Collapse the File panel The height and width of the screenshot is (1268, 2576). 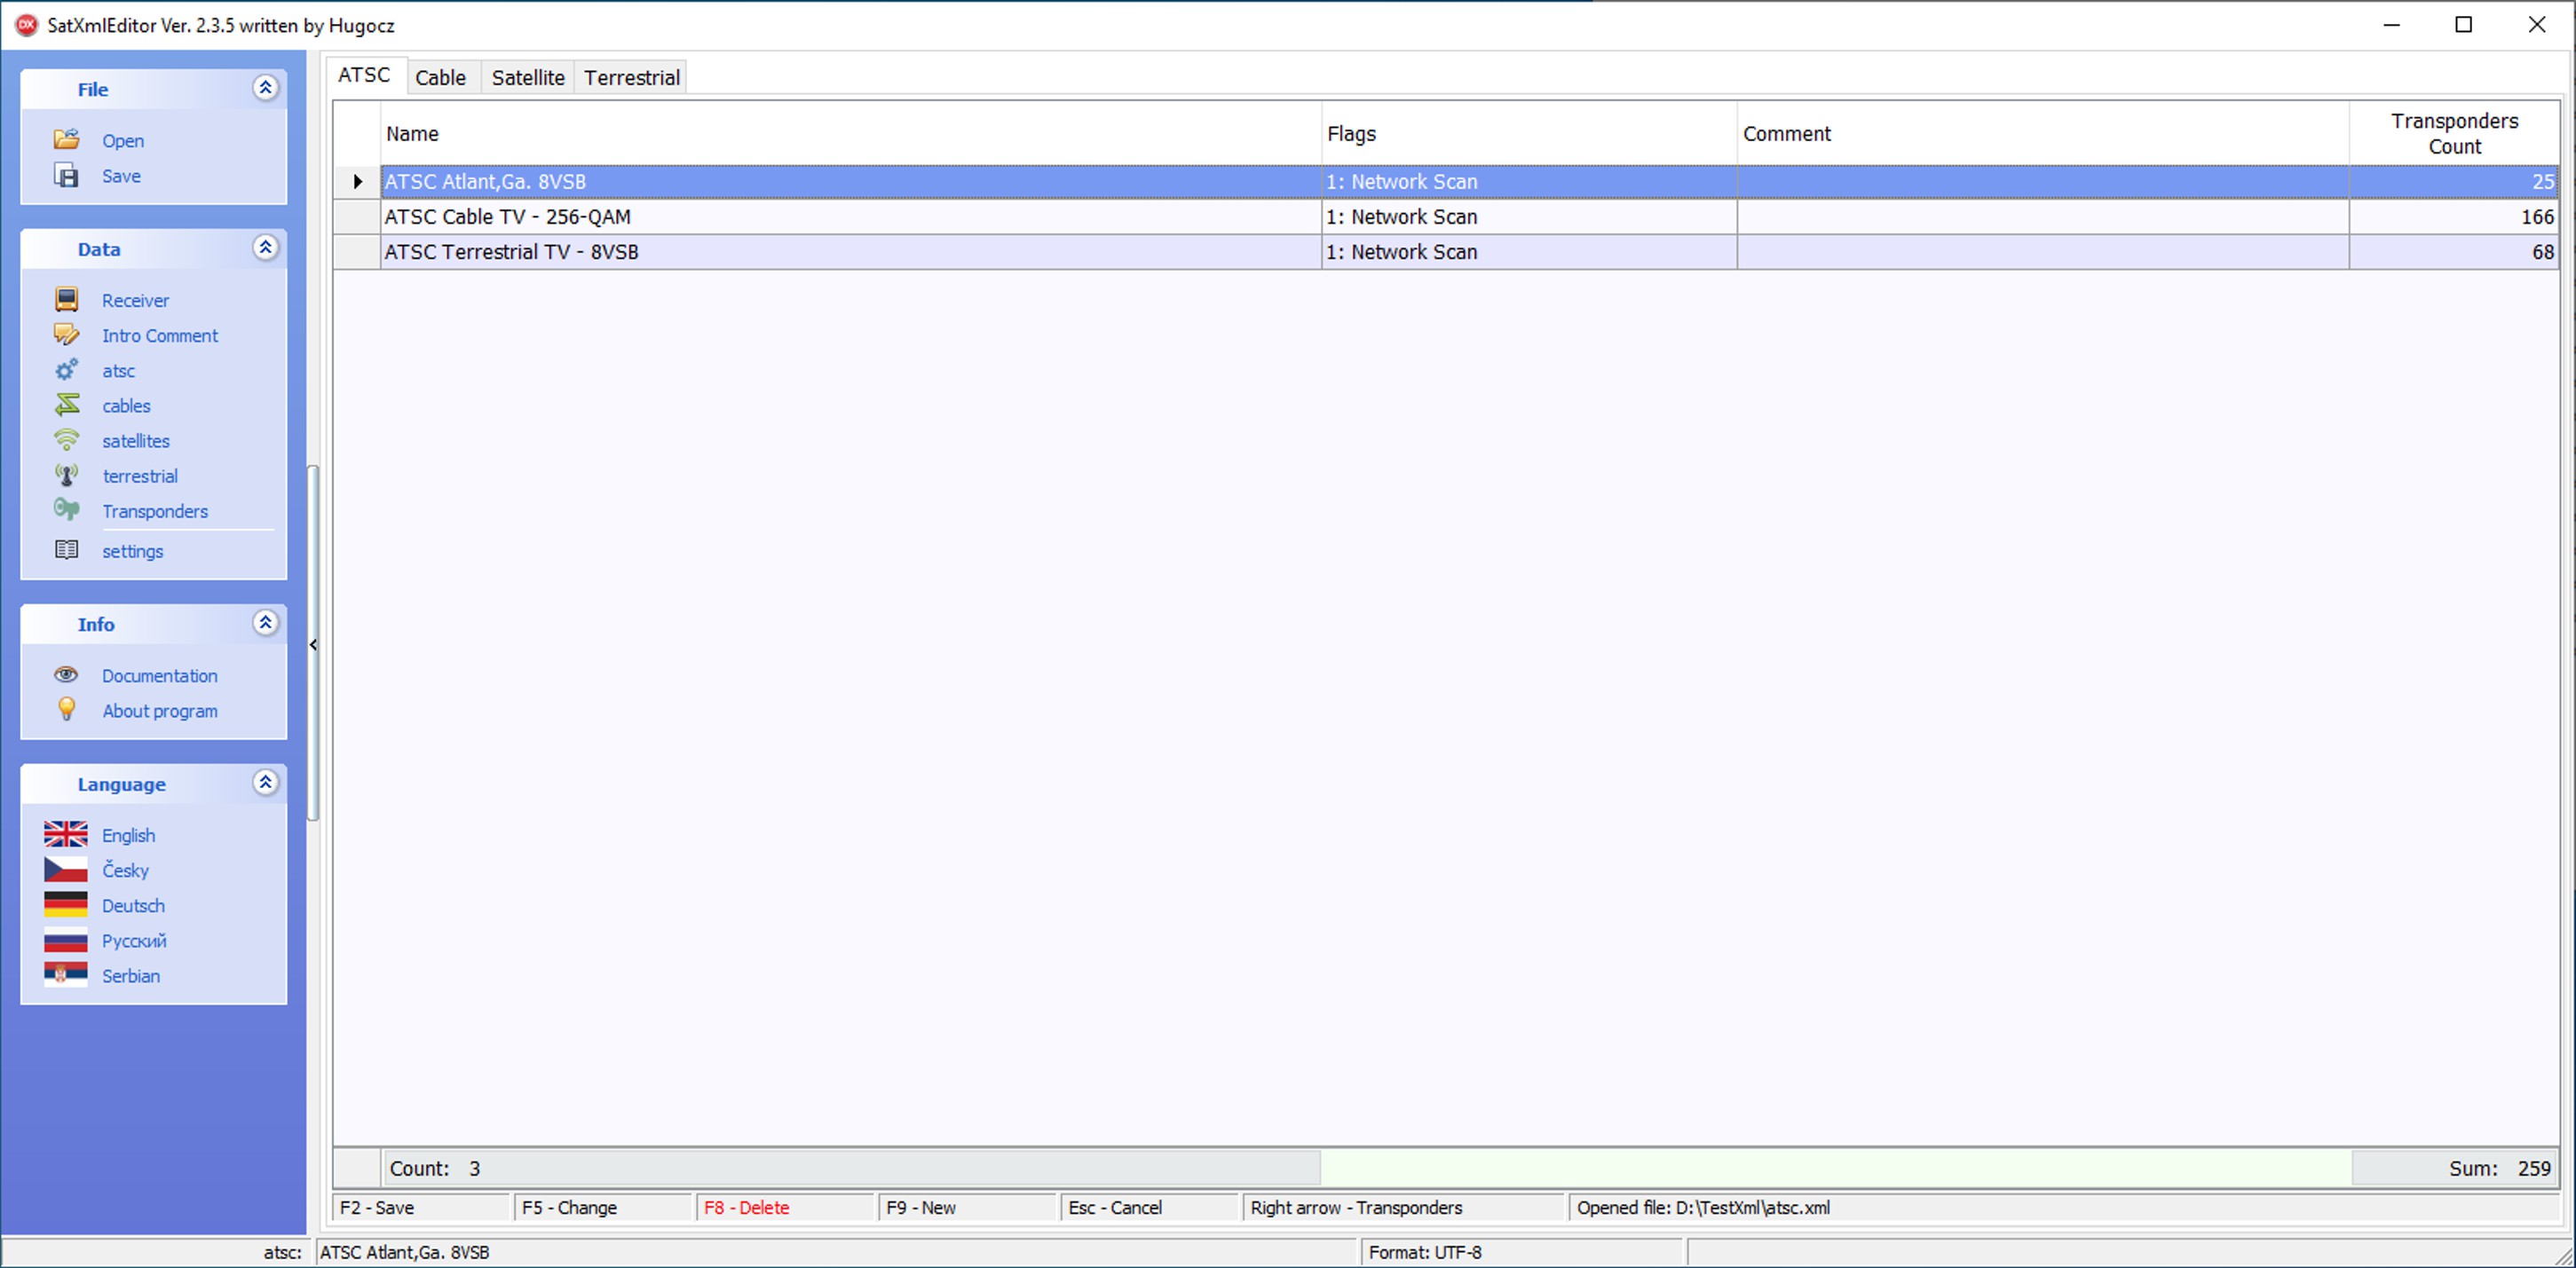(x=265, y=88)
